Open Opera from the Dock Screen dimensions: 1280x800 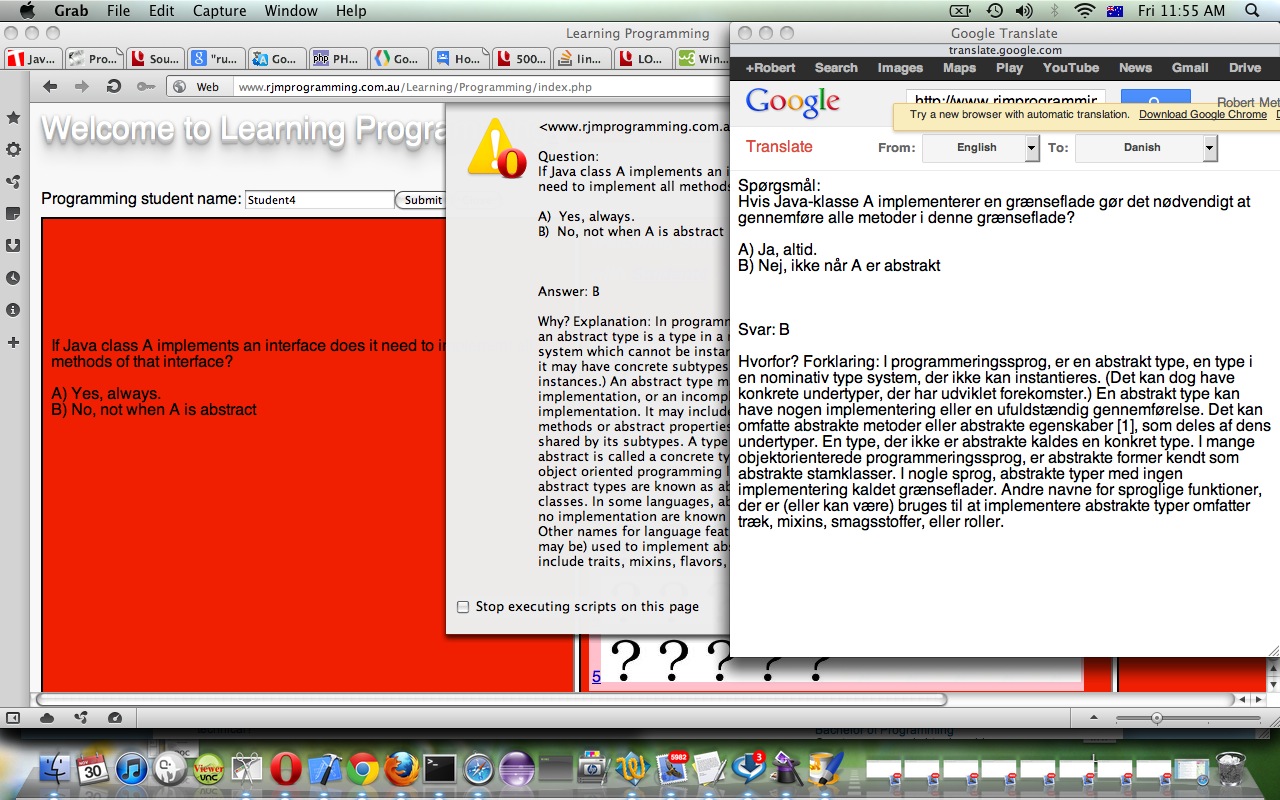click(285, 769)
